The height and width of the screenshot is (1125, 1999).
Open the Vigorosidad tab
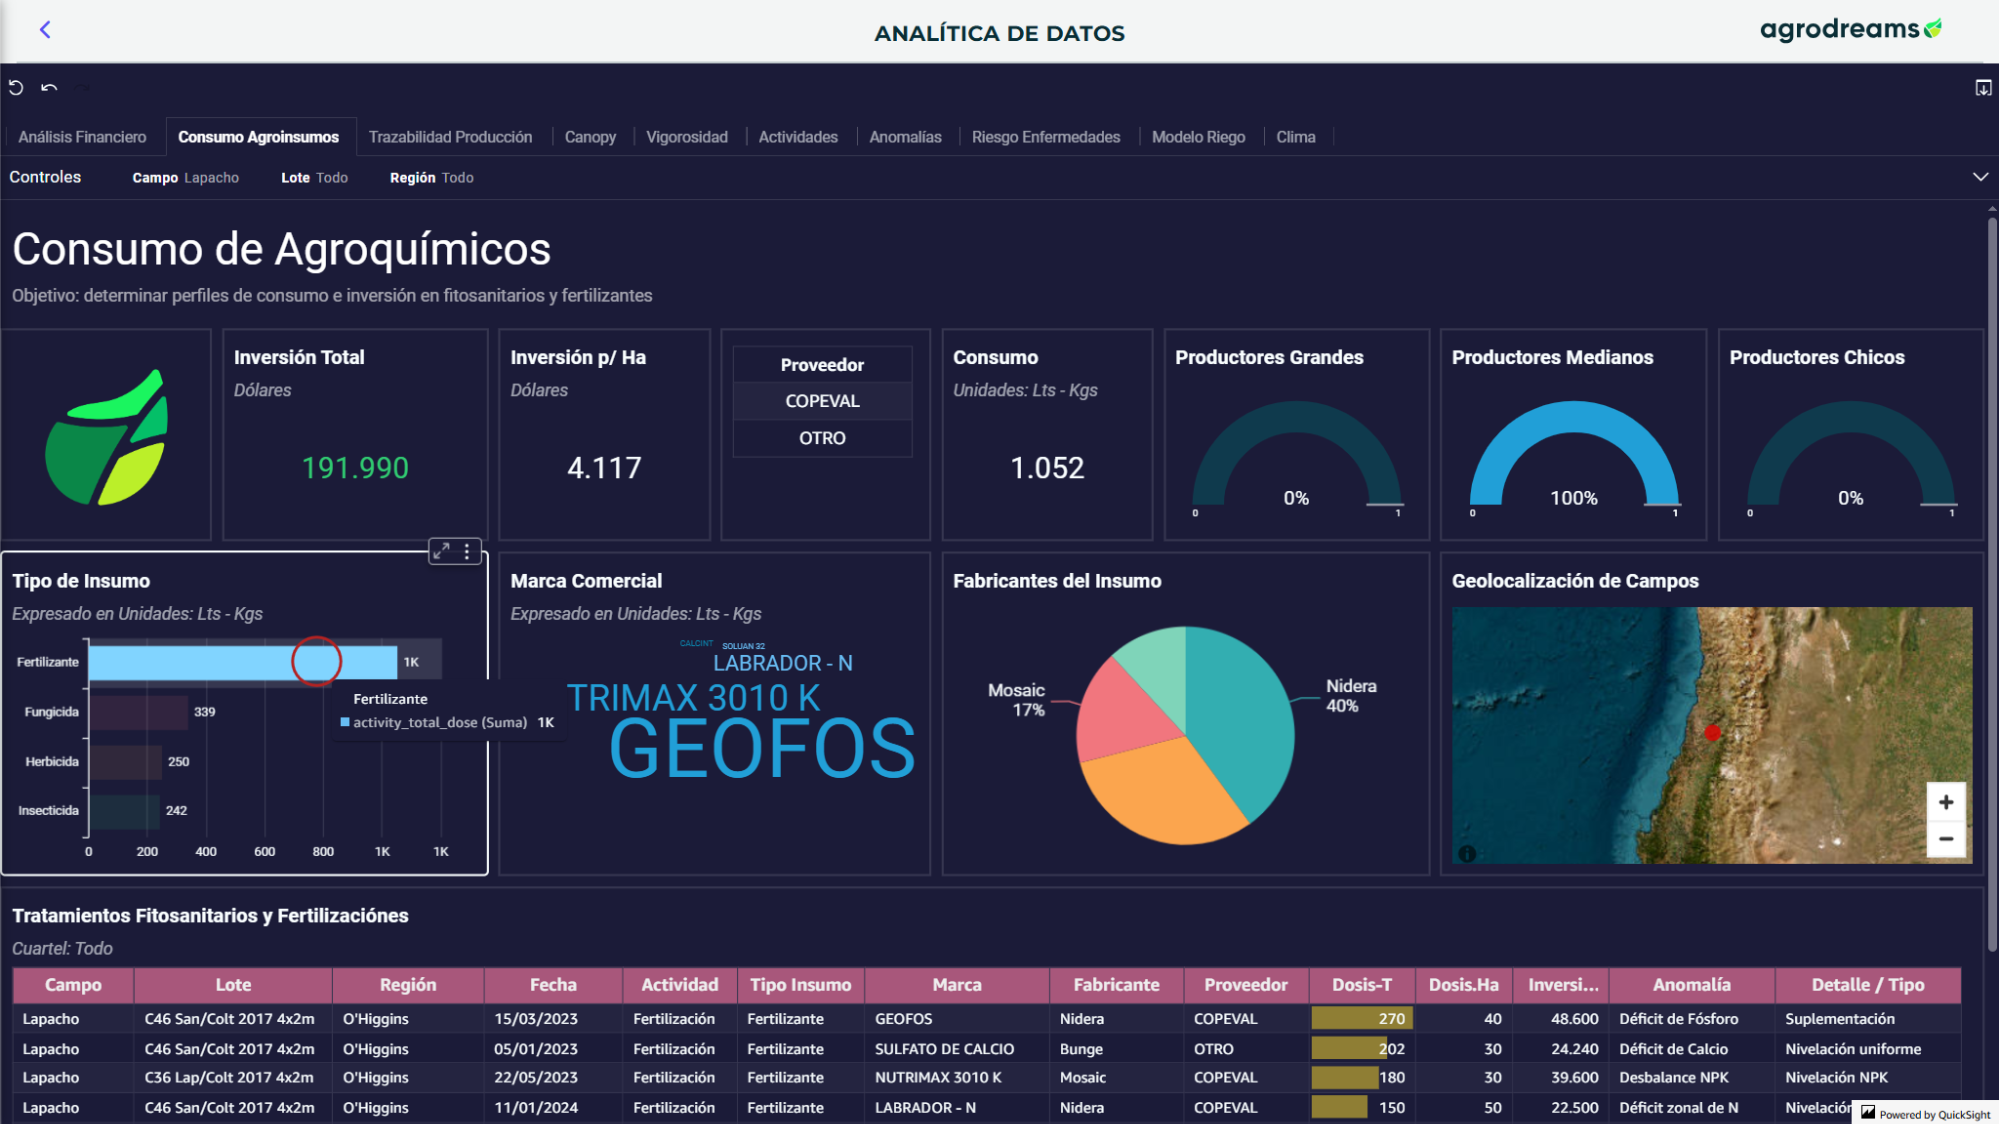click(x=687, y=137)
